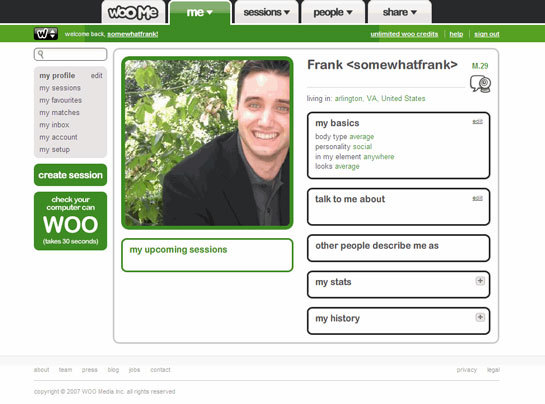Viewport: 545px width, 404px height.
Task: Click the unlimited woo credits link
Action: point(404,34)
